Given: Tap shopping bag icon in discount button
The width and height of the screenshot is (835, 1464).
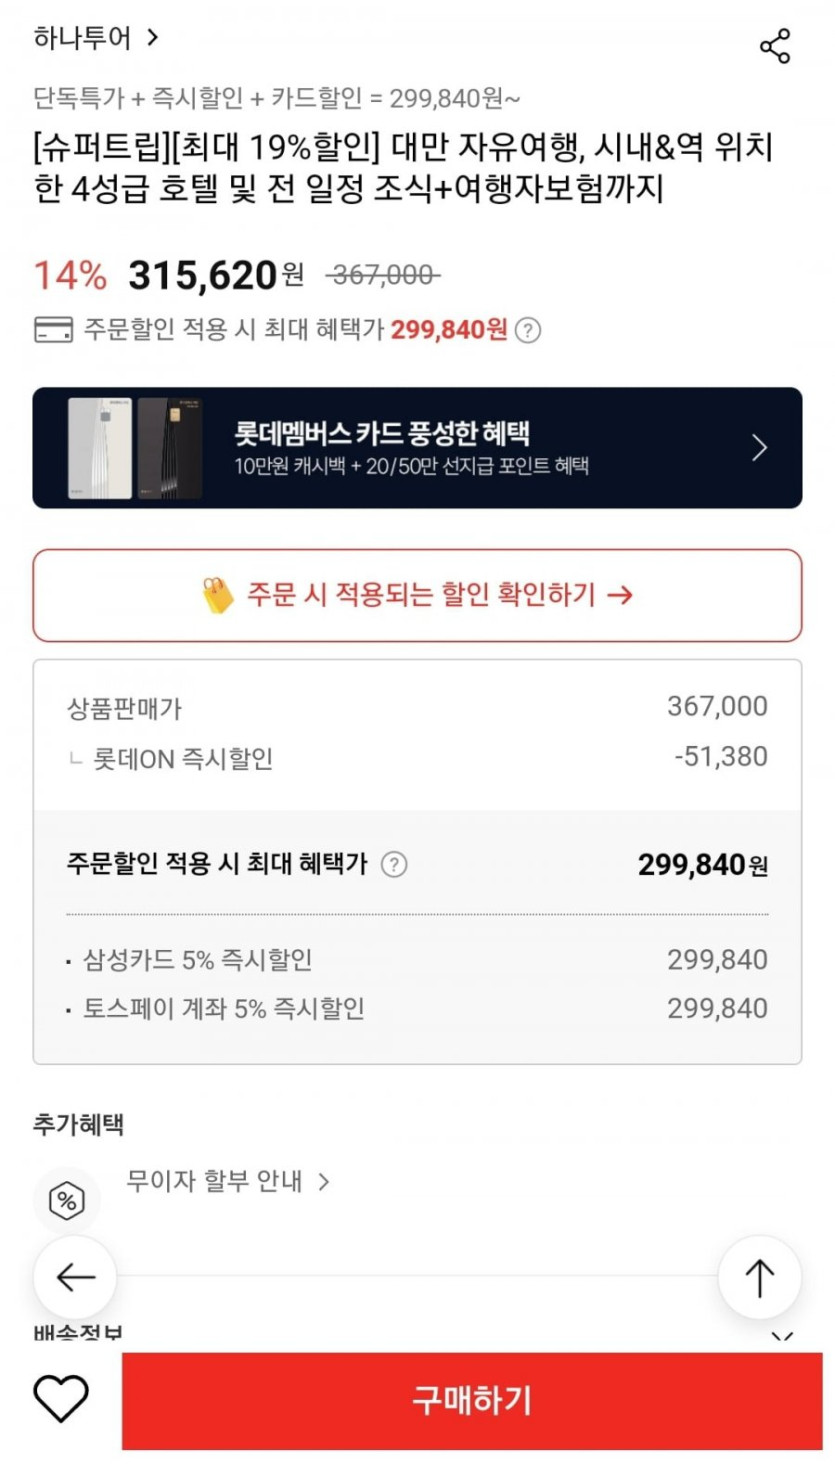Looking at the screenshot, I should pyautogui.click(x=217, y=596).
